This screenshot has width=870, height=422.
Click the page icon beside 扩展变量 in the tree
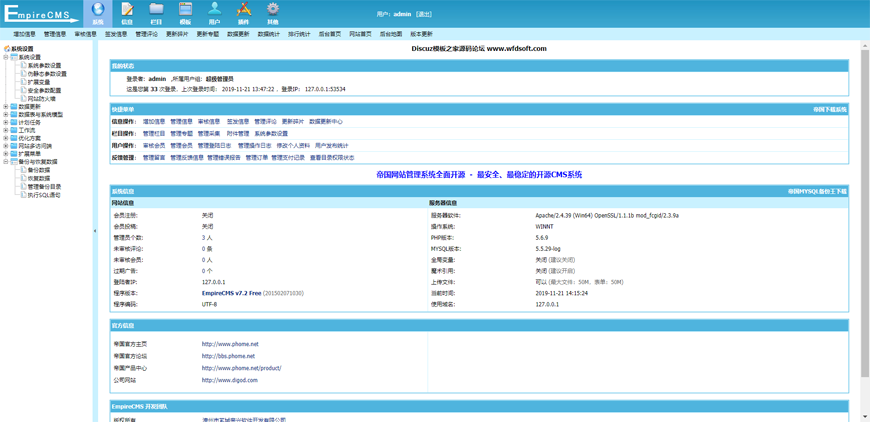coord(24,82)
